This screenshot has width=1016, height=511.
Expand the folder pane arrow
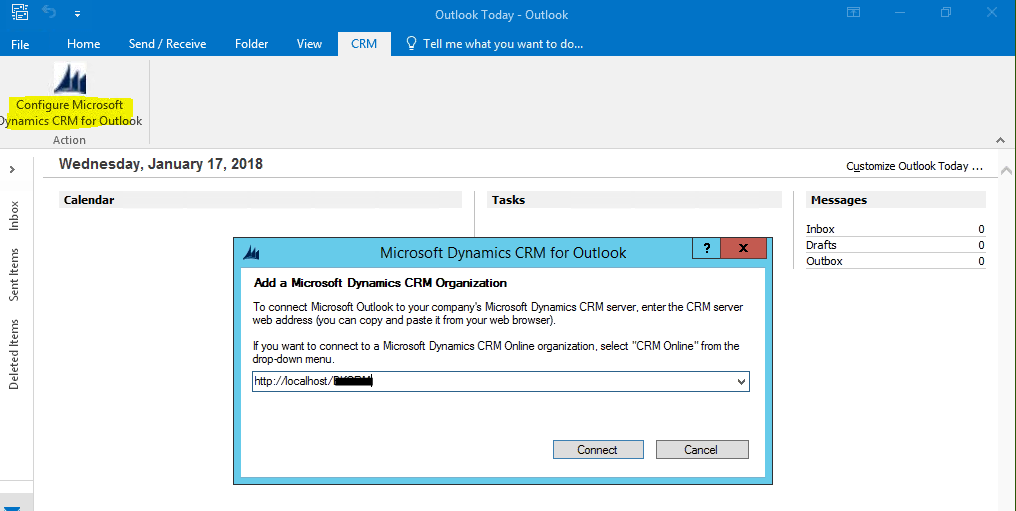(x=12, y=170)
